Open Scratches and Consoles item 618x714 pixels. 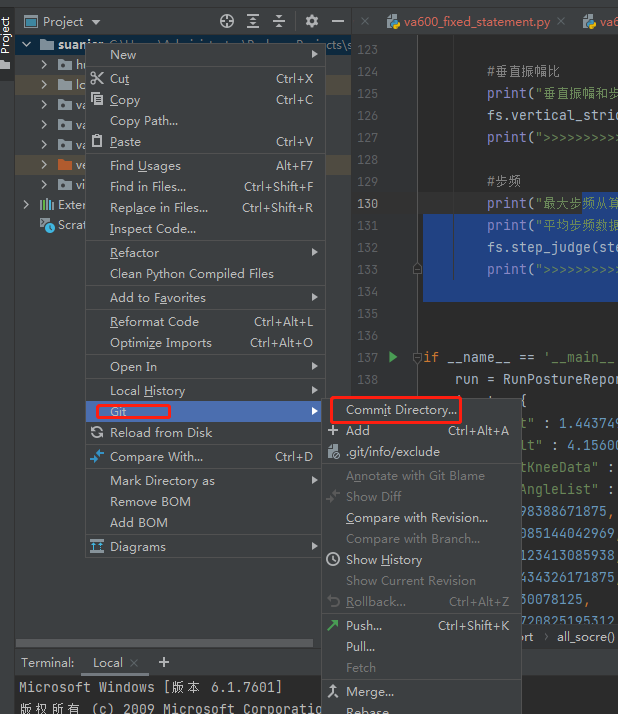62,225
